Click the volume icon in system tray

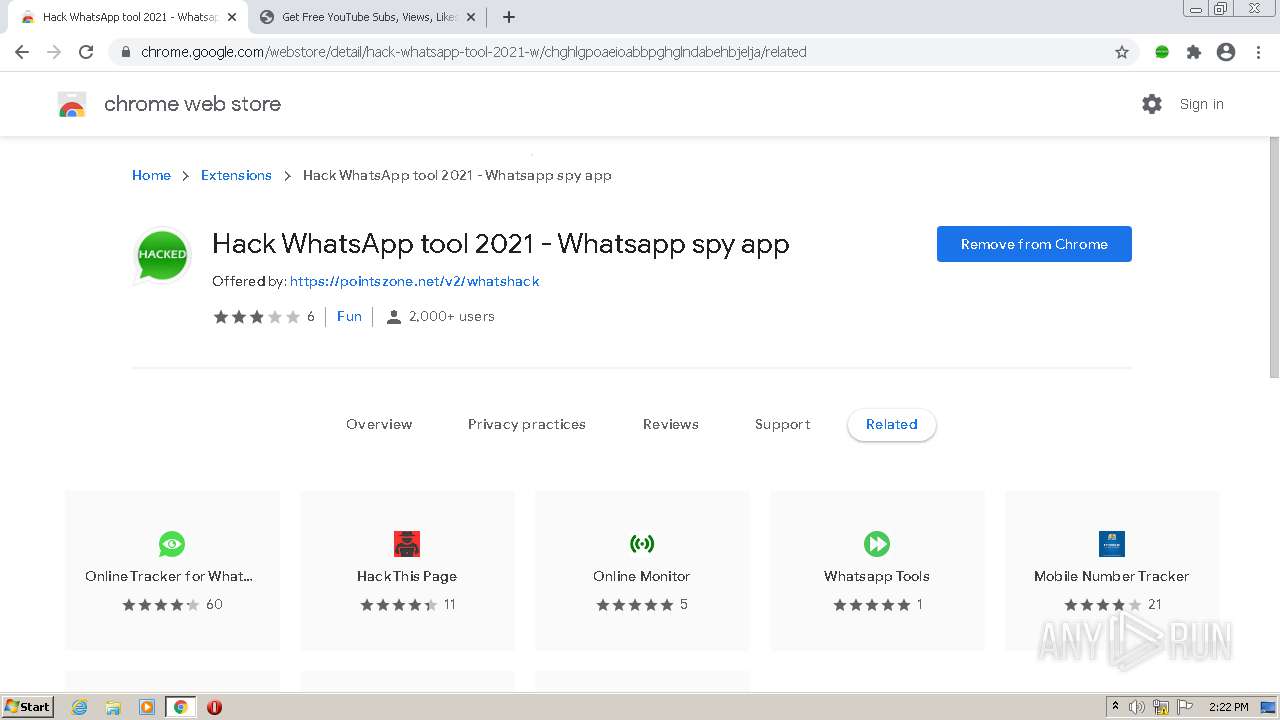point(1137,707)
